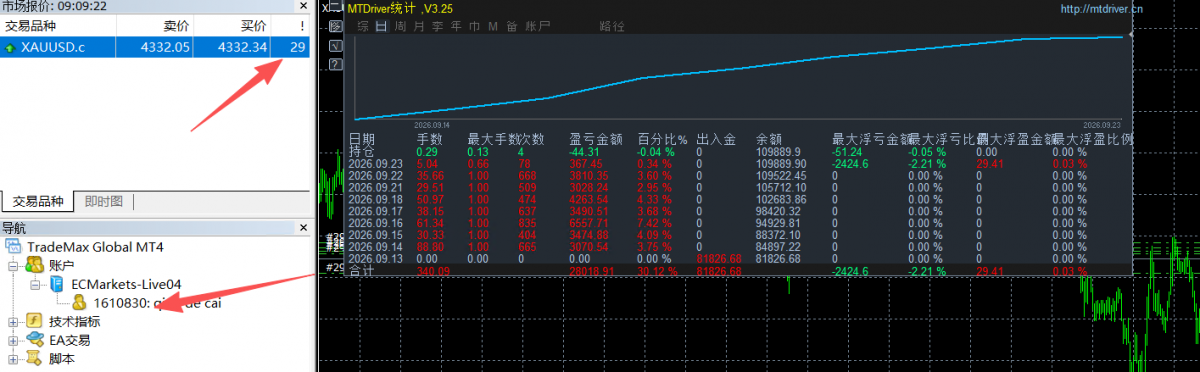Collapse the 账户 tree node
This screenshot has width=1200, height=372.
click(12, 266)
